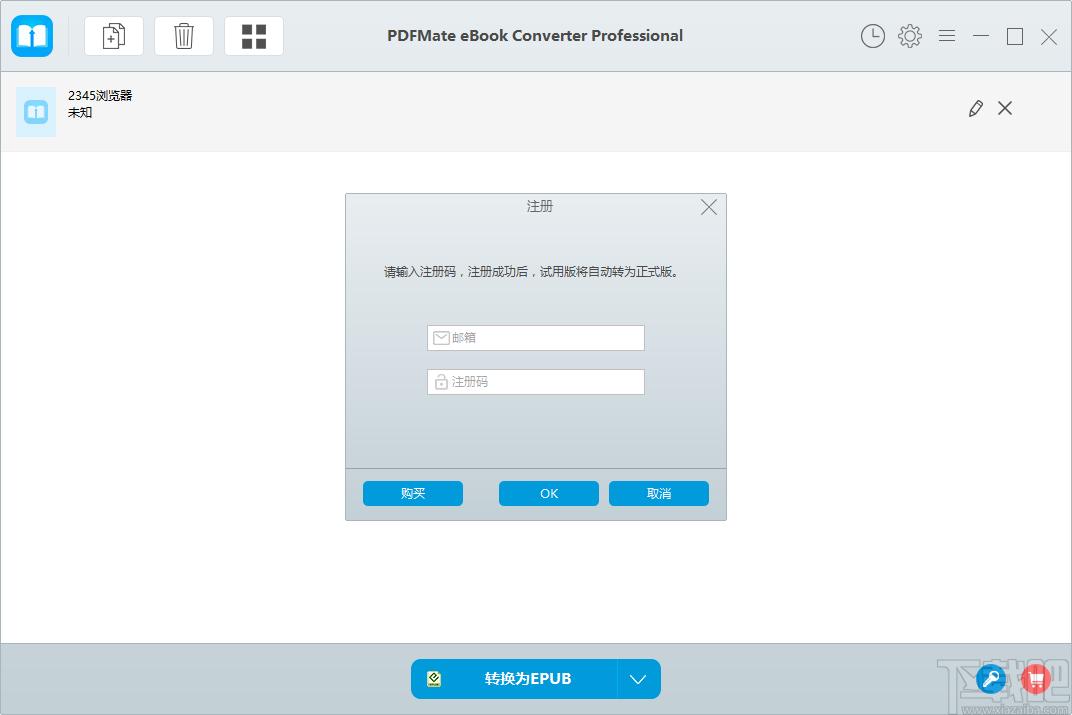Open conversion history clock icon

[872, 36]
